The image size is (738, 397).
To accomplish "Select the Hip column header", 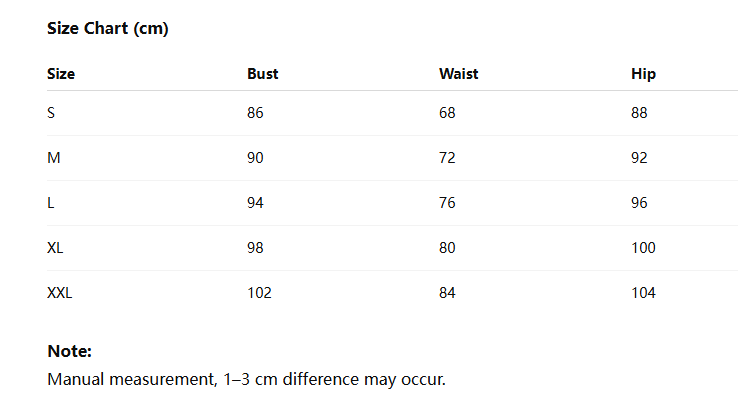I will (x=643, y=74).
